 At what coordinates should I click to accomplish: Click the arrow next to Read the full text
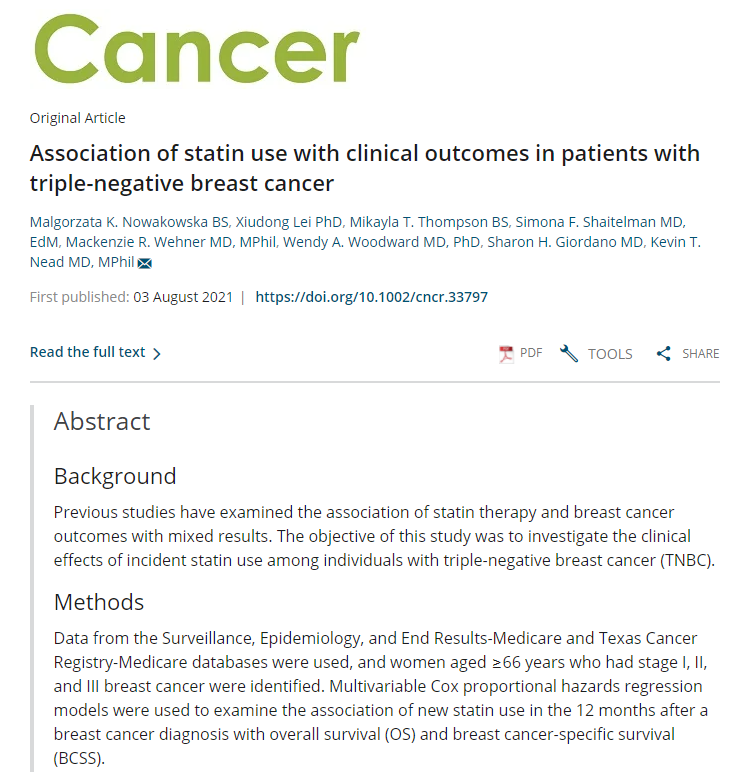tap(156, 353)
